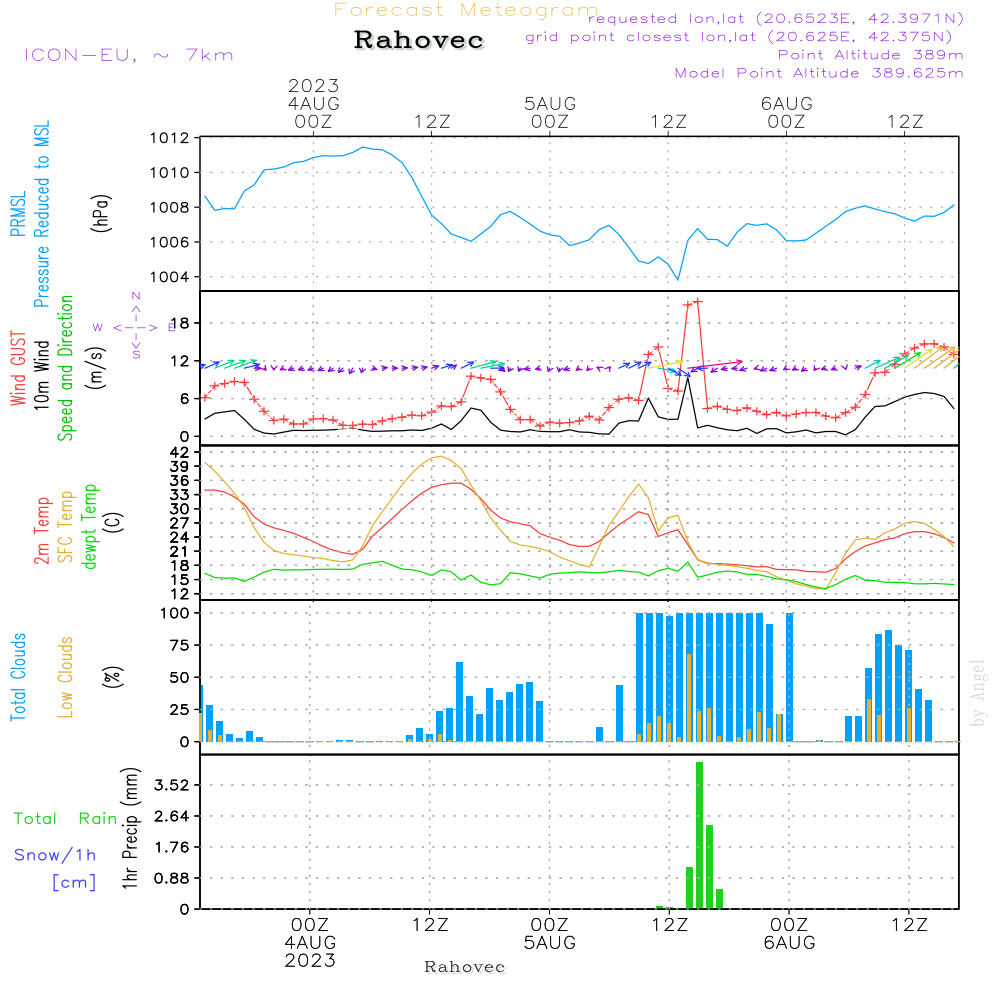Click 'Pressure Reduced to MSL' label

tap(41, 214)
